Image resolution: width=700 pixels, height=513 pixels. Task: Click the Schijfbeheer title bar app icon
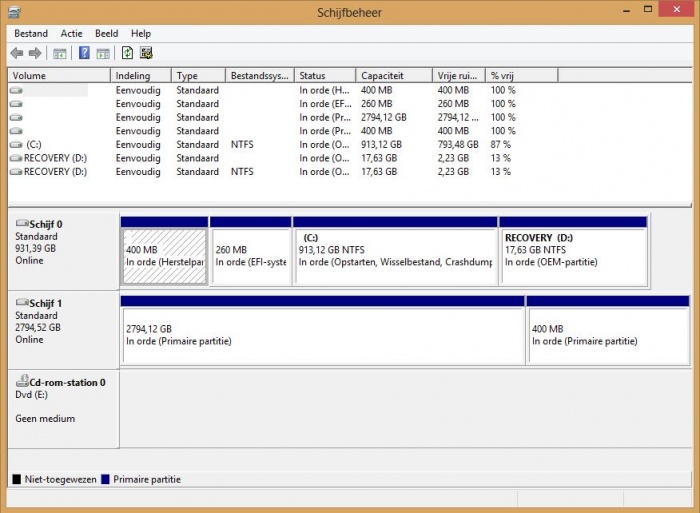[x=13, y=13]
